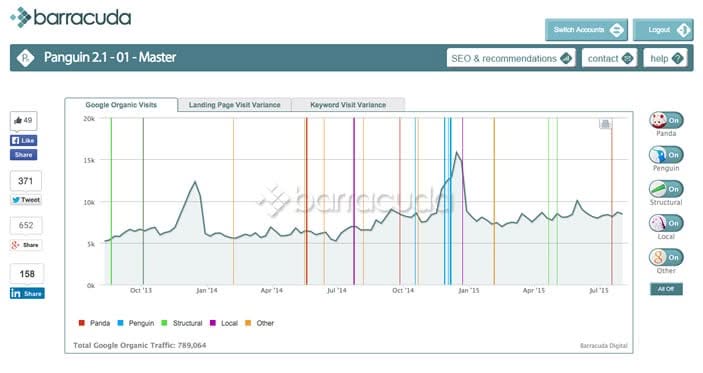Click the 652 Google Plus count bubble

pos(26,226)
